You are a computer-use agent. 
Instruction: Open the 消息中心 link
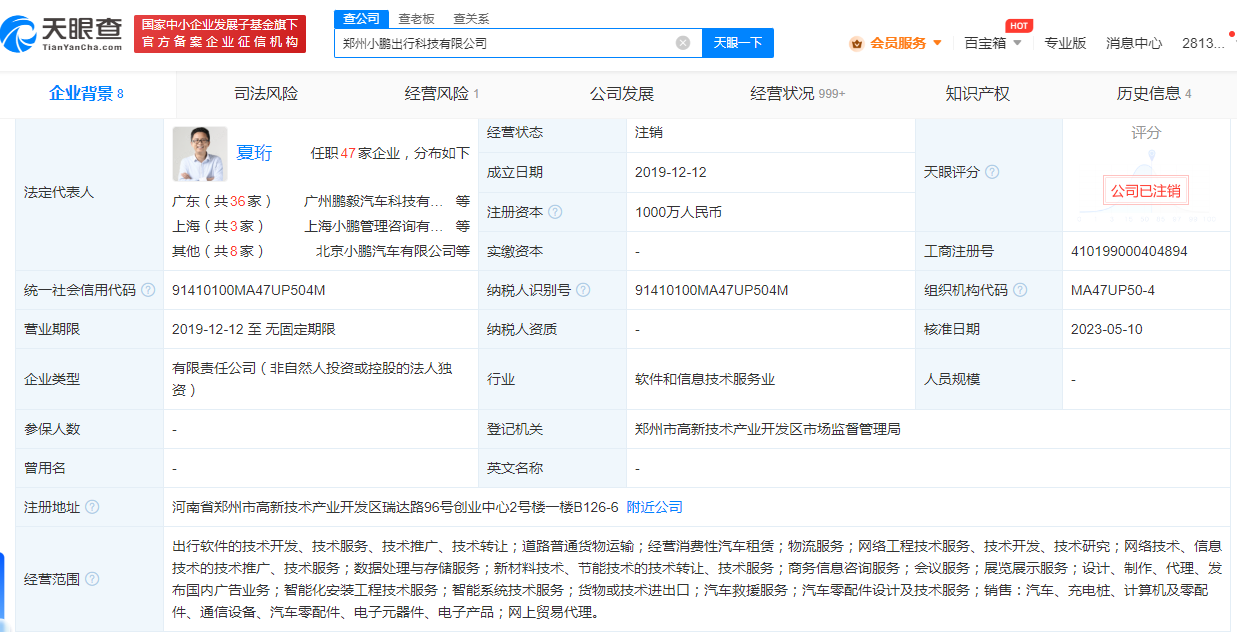[x=1134, y=43]
